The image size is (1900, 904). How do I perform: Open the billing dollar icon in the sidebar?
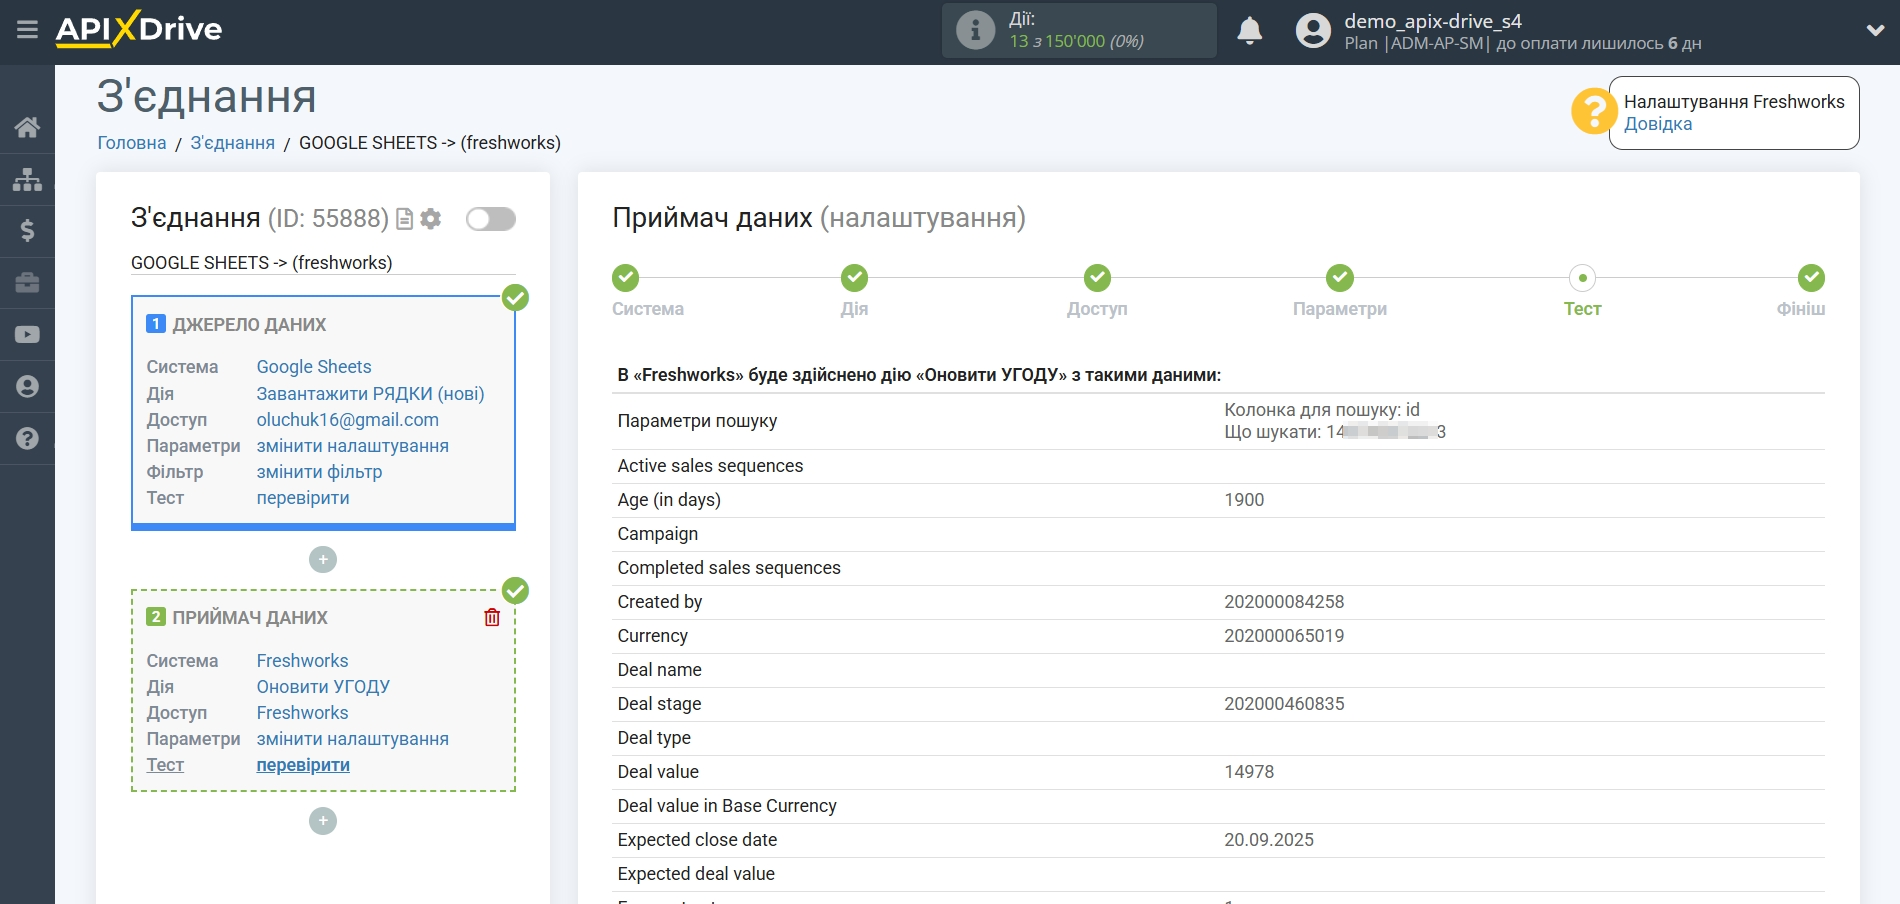point(27,231)
